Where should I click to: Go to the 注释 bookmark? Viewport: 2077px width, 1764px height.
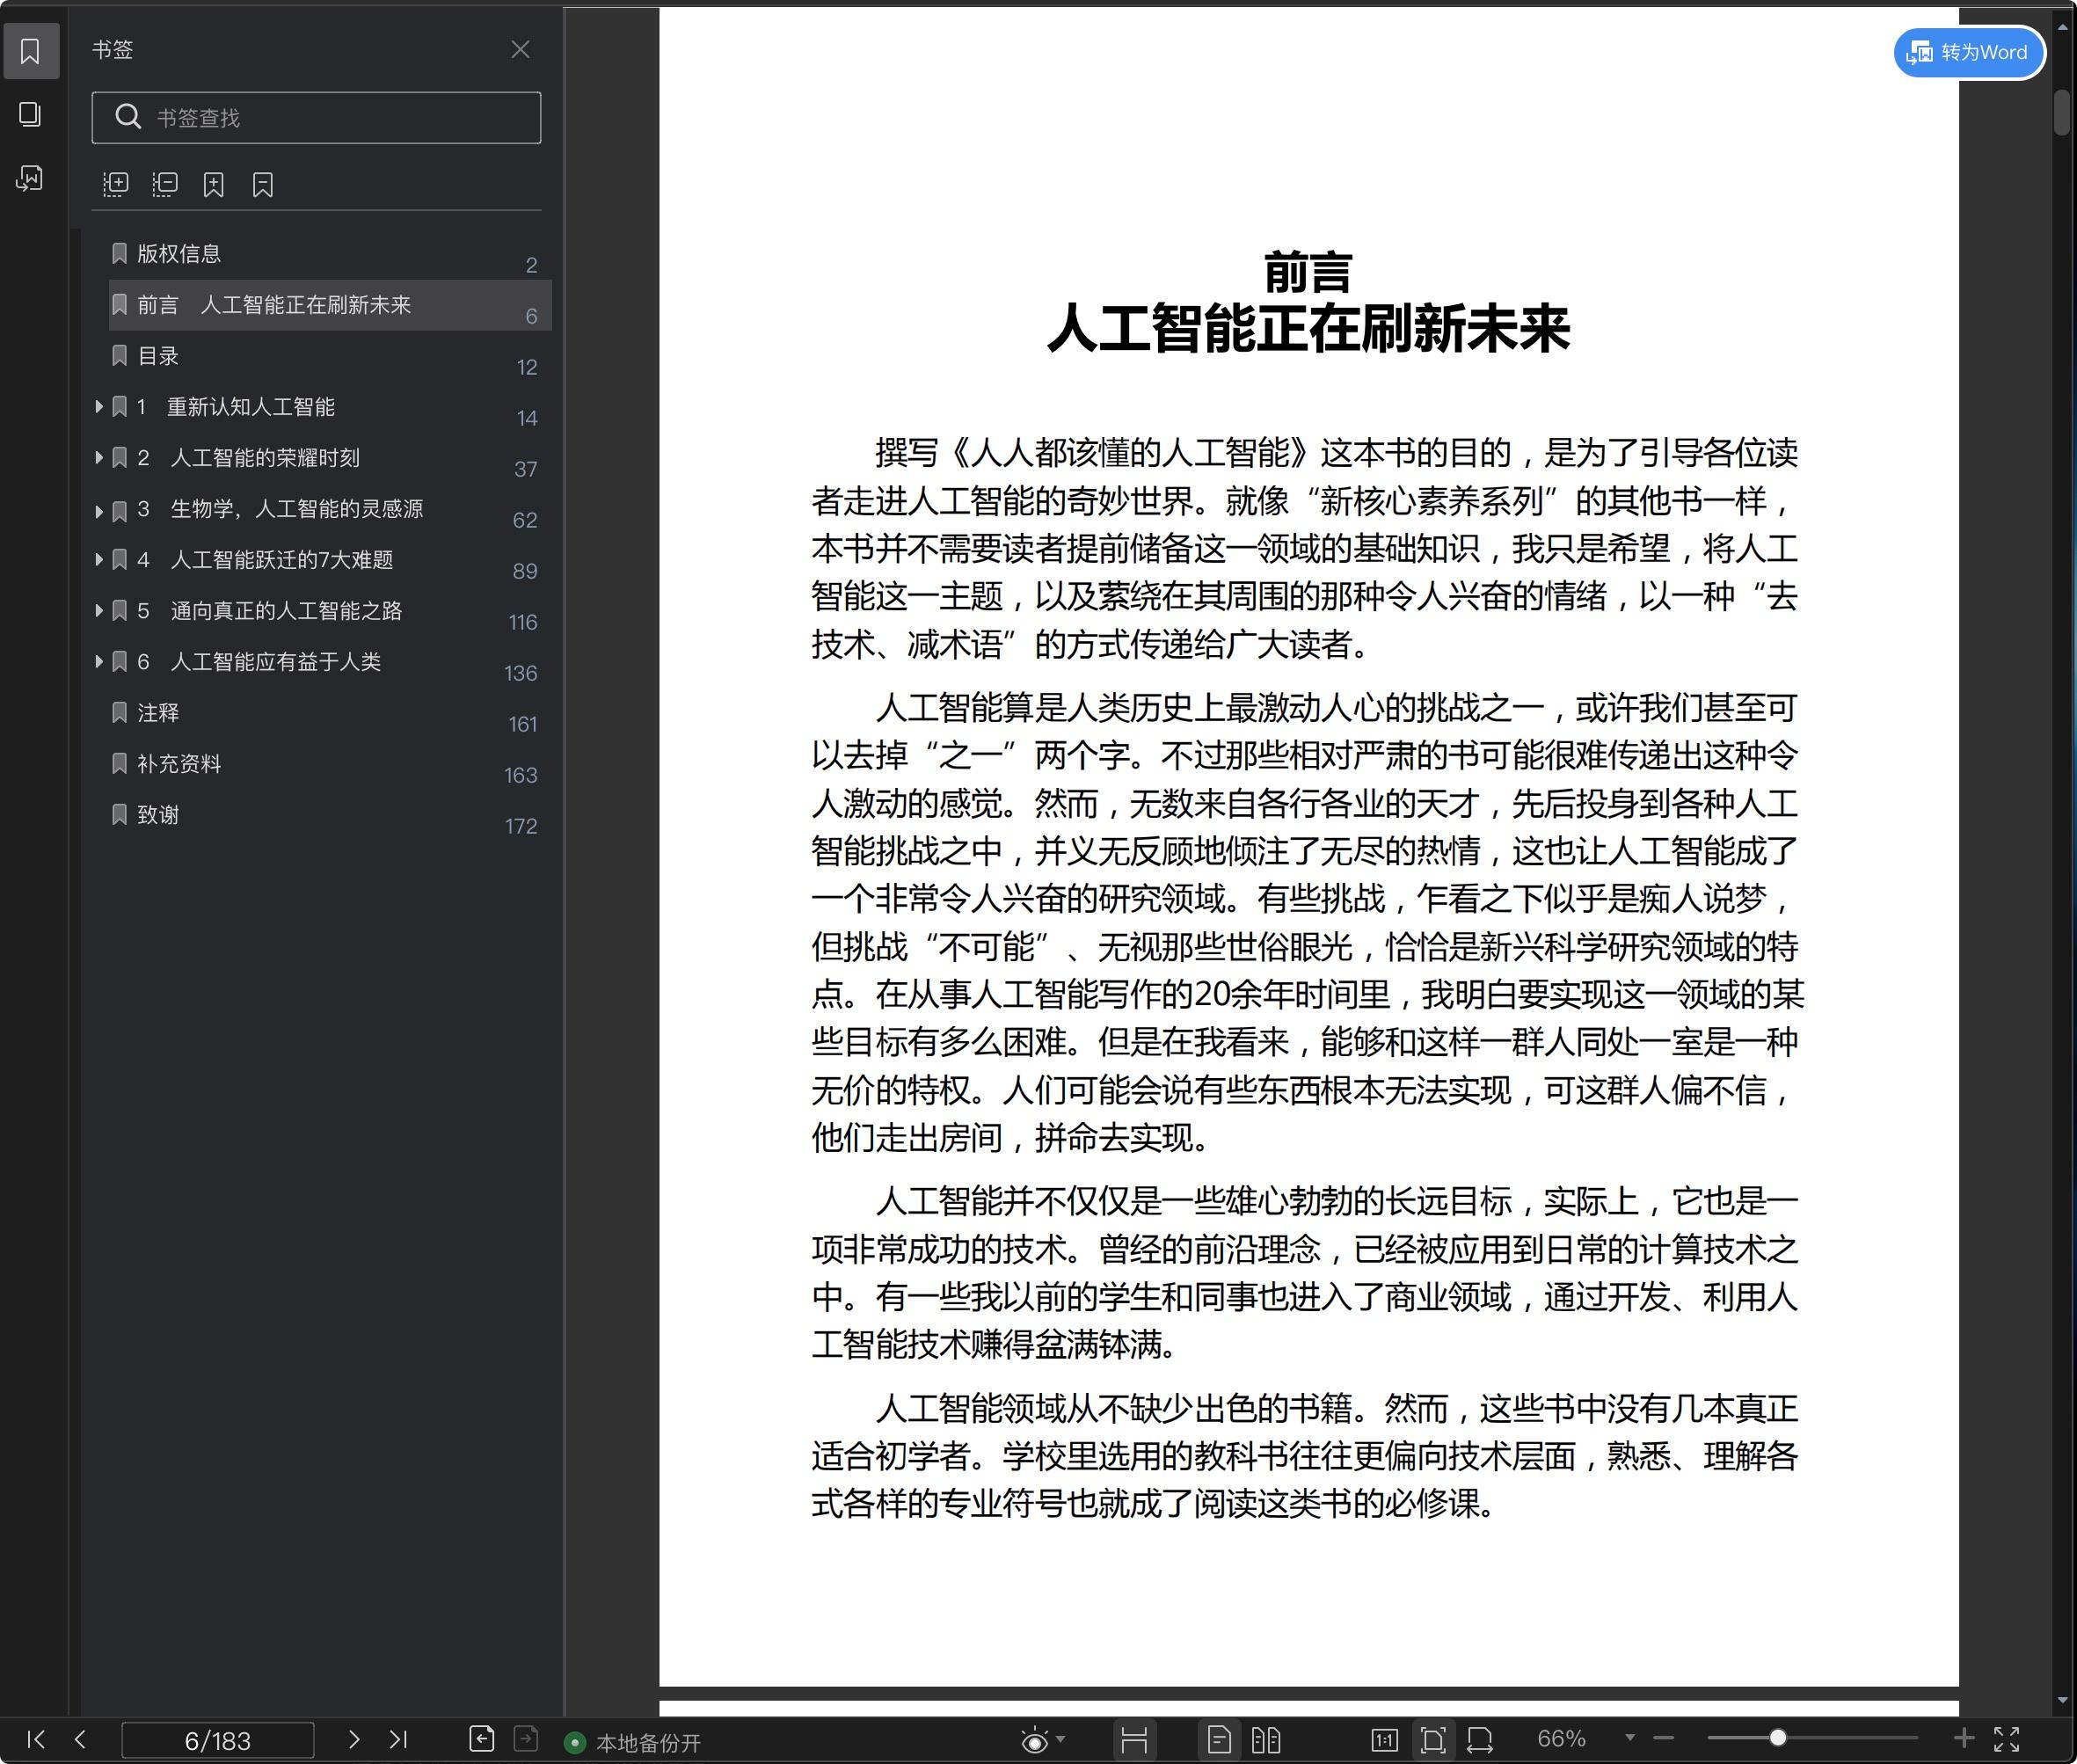pyautogui.click(x=158, y=713)
